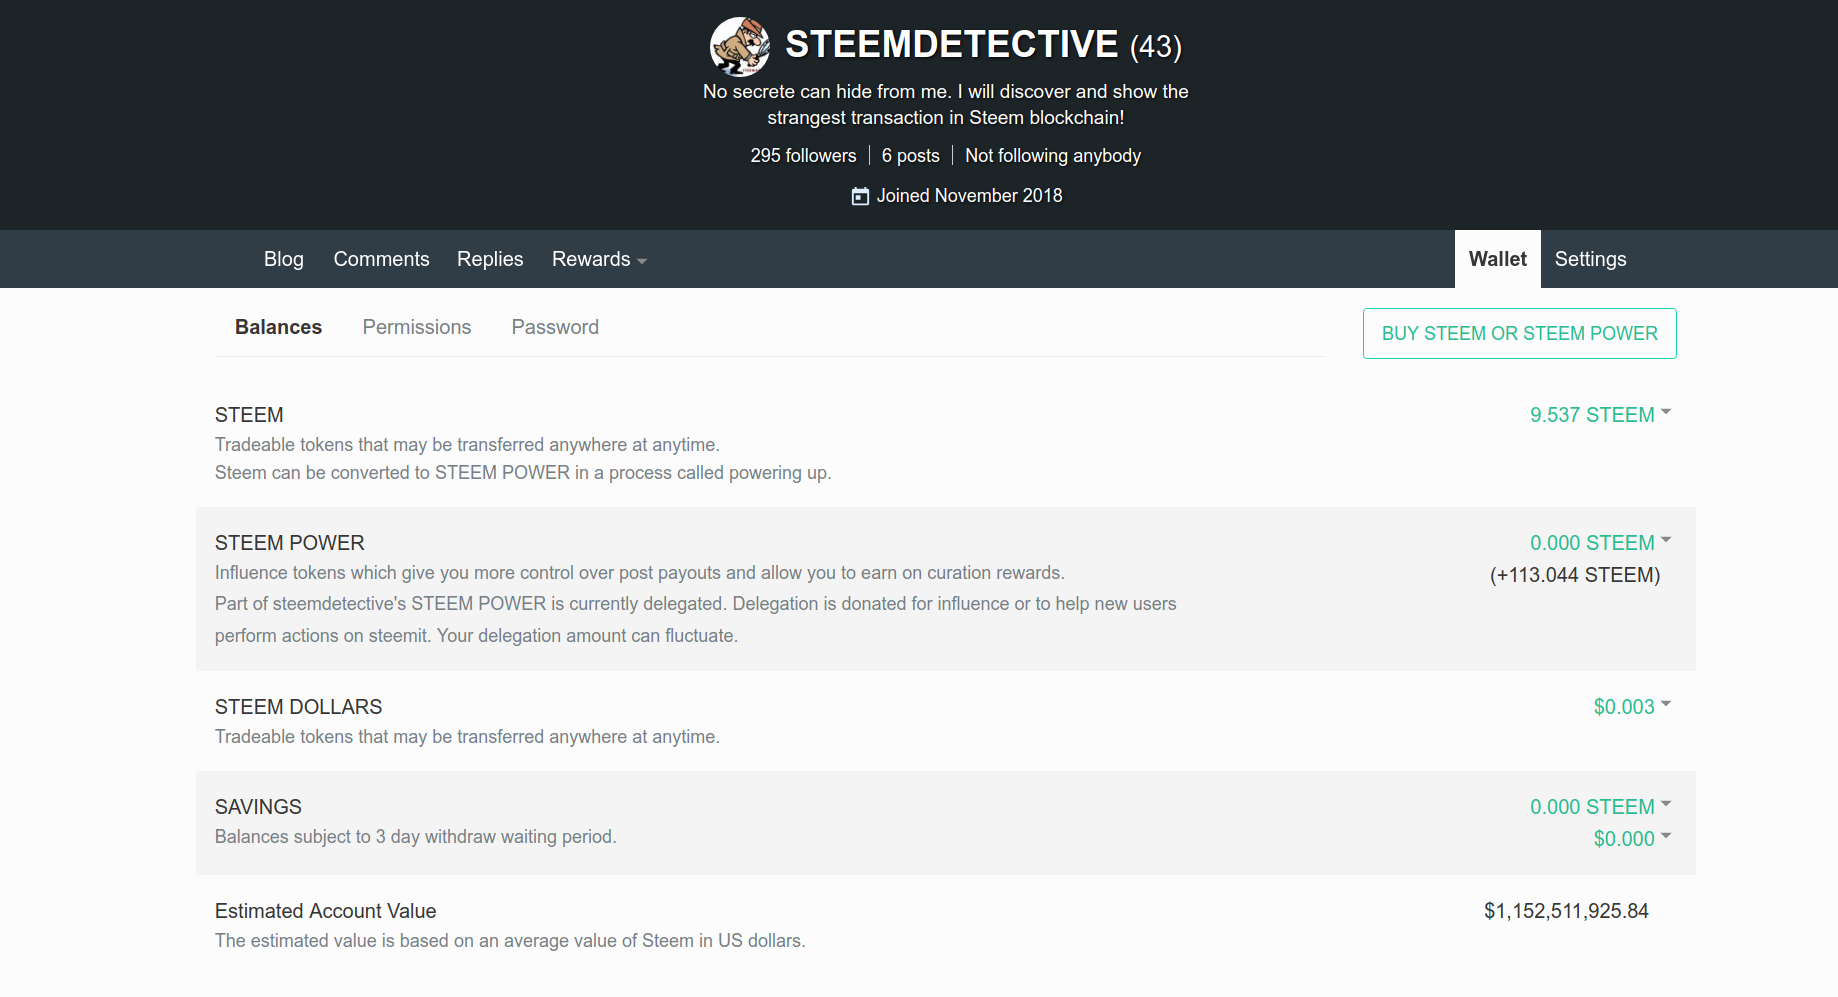
Task: Expand the 9.537 STEEM balance dropdown
Action: click(x=1600, y=415)
